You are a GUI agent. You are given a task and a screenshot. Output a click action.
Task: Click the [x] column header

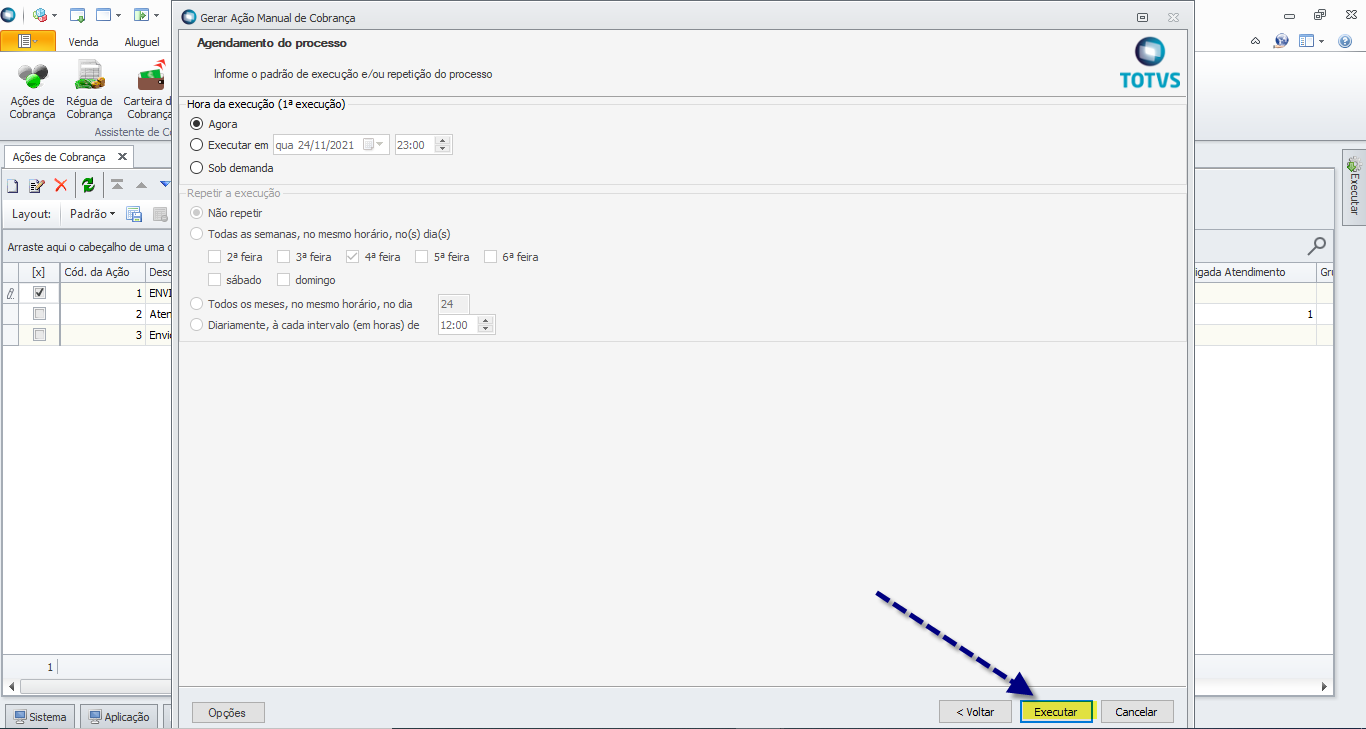coord(39,272)
